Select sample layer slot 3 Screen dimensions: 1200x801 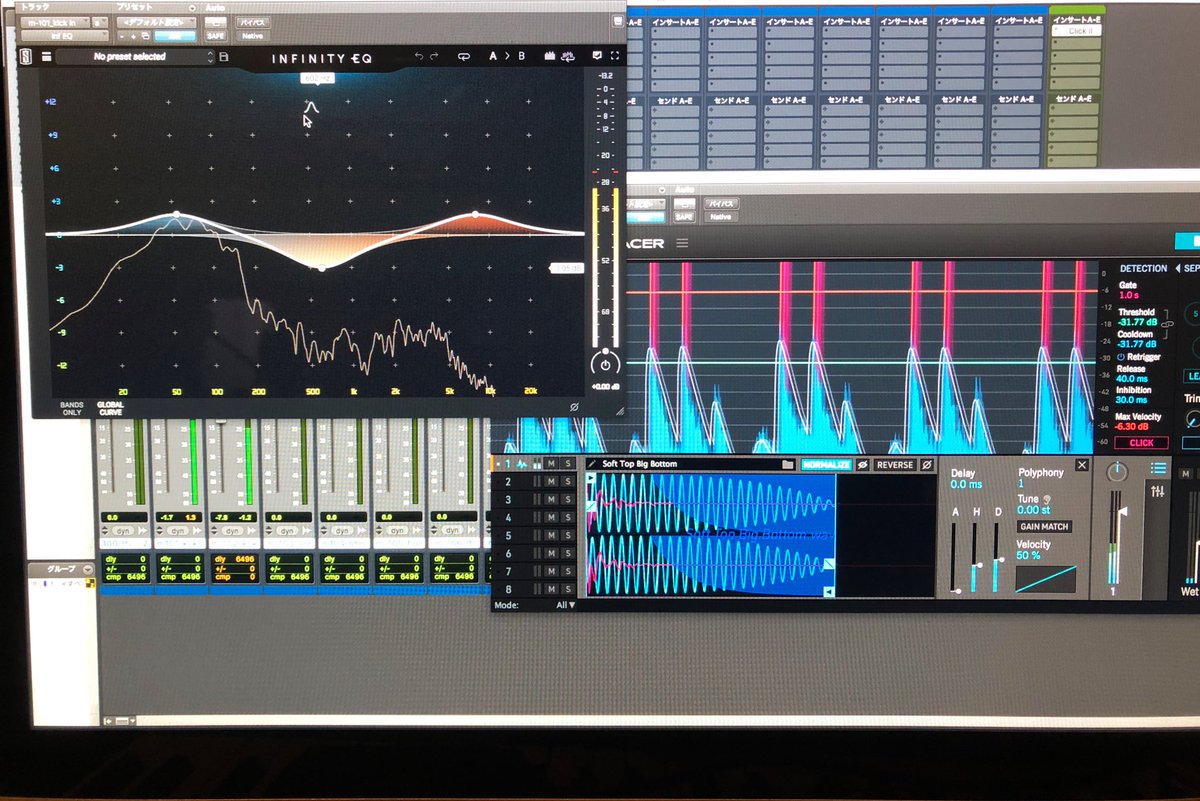[x=508, y=499]
